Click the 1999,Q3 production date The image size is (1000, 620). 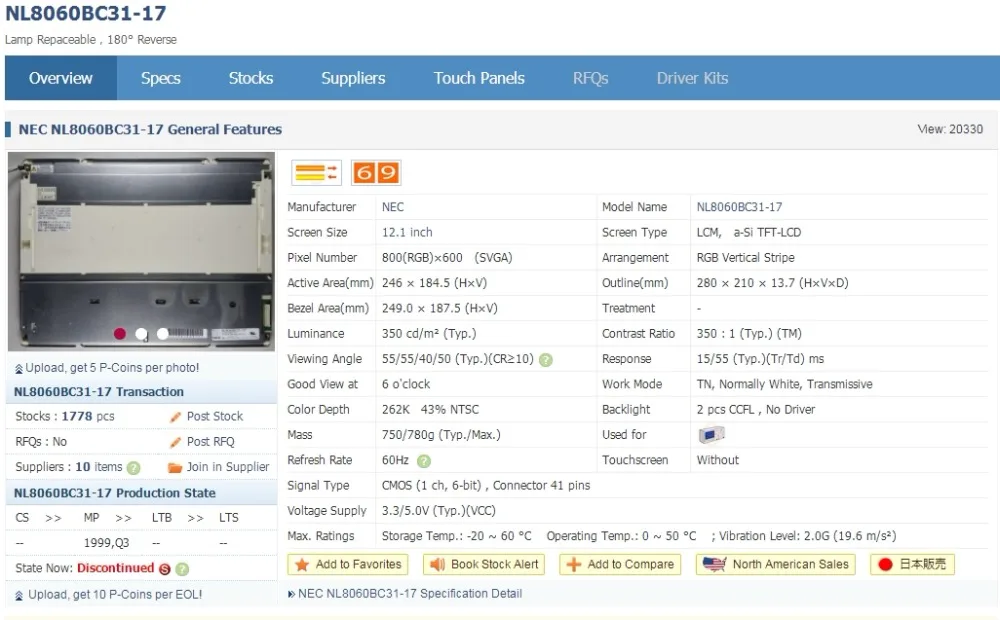(x=107, y=543)
